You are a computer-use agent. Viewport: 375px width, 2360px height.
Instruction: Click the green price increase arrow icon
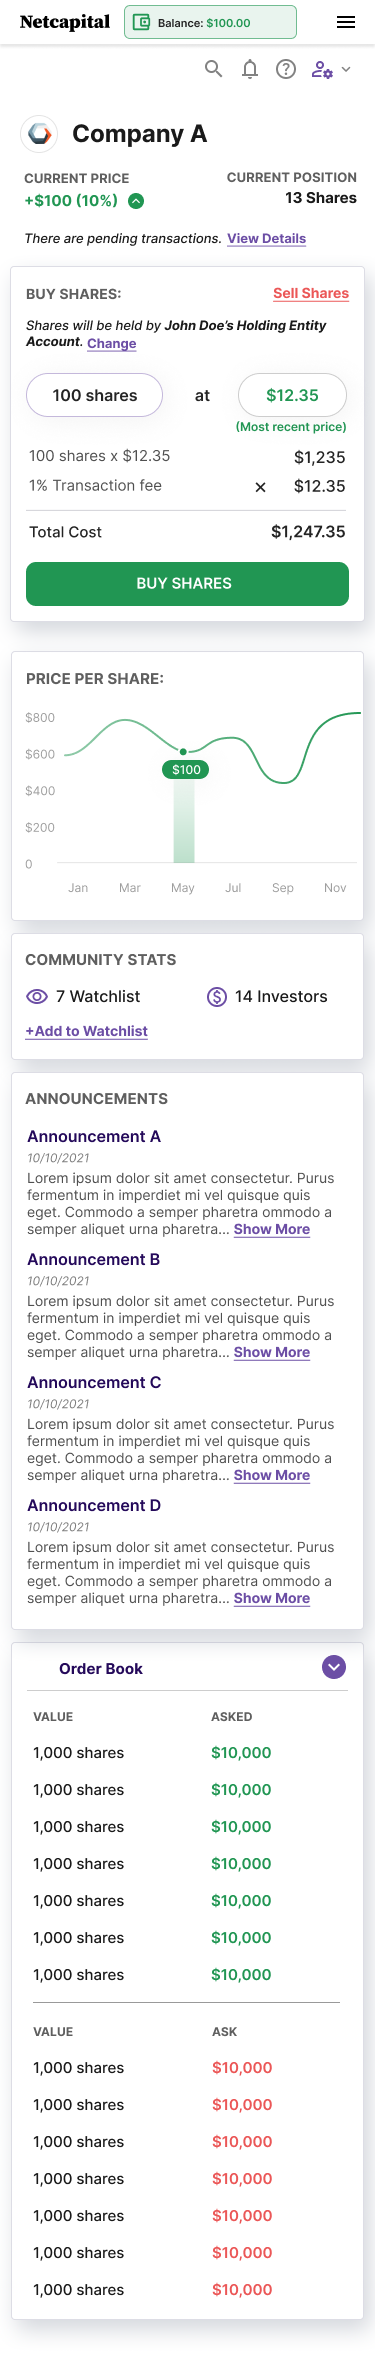pos(136,201)
